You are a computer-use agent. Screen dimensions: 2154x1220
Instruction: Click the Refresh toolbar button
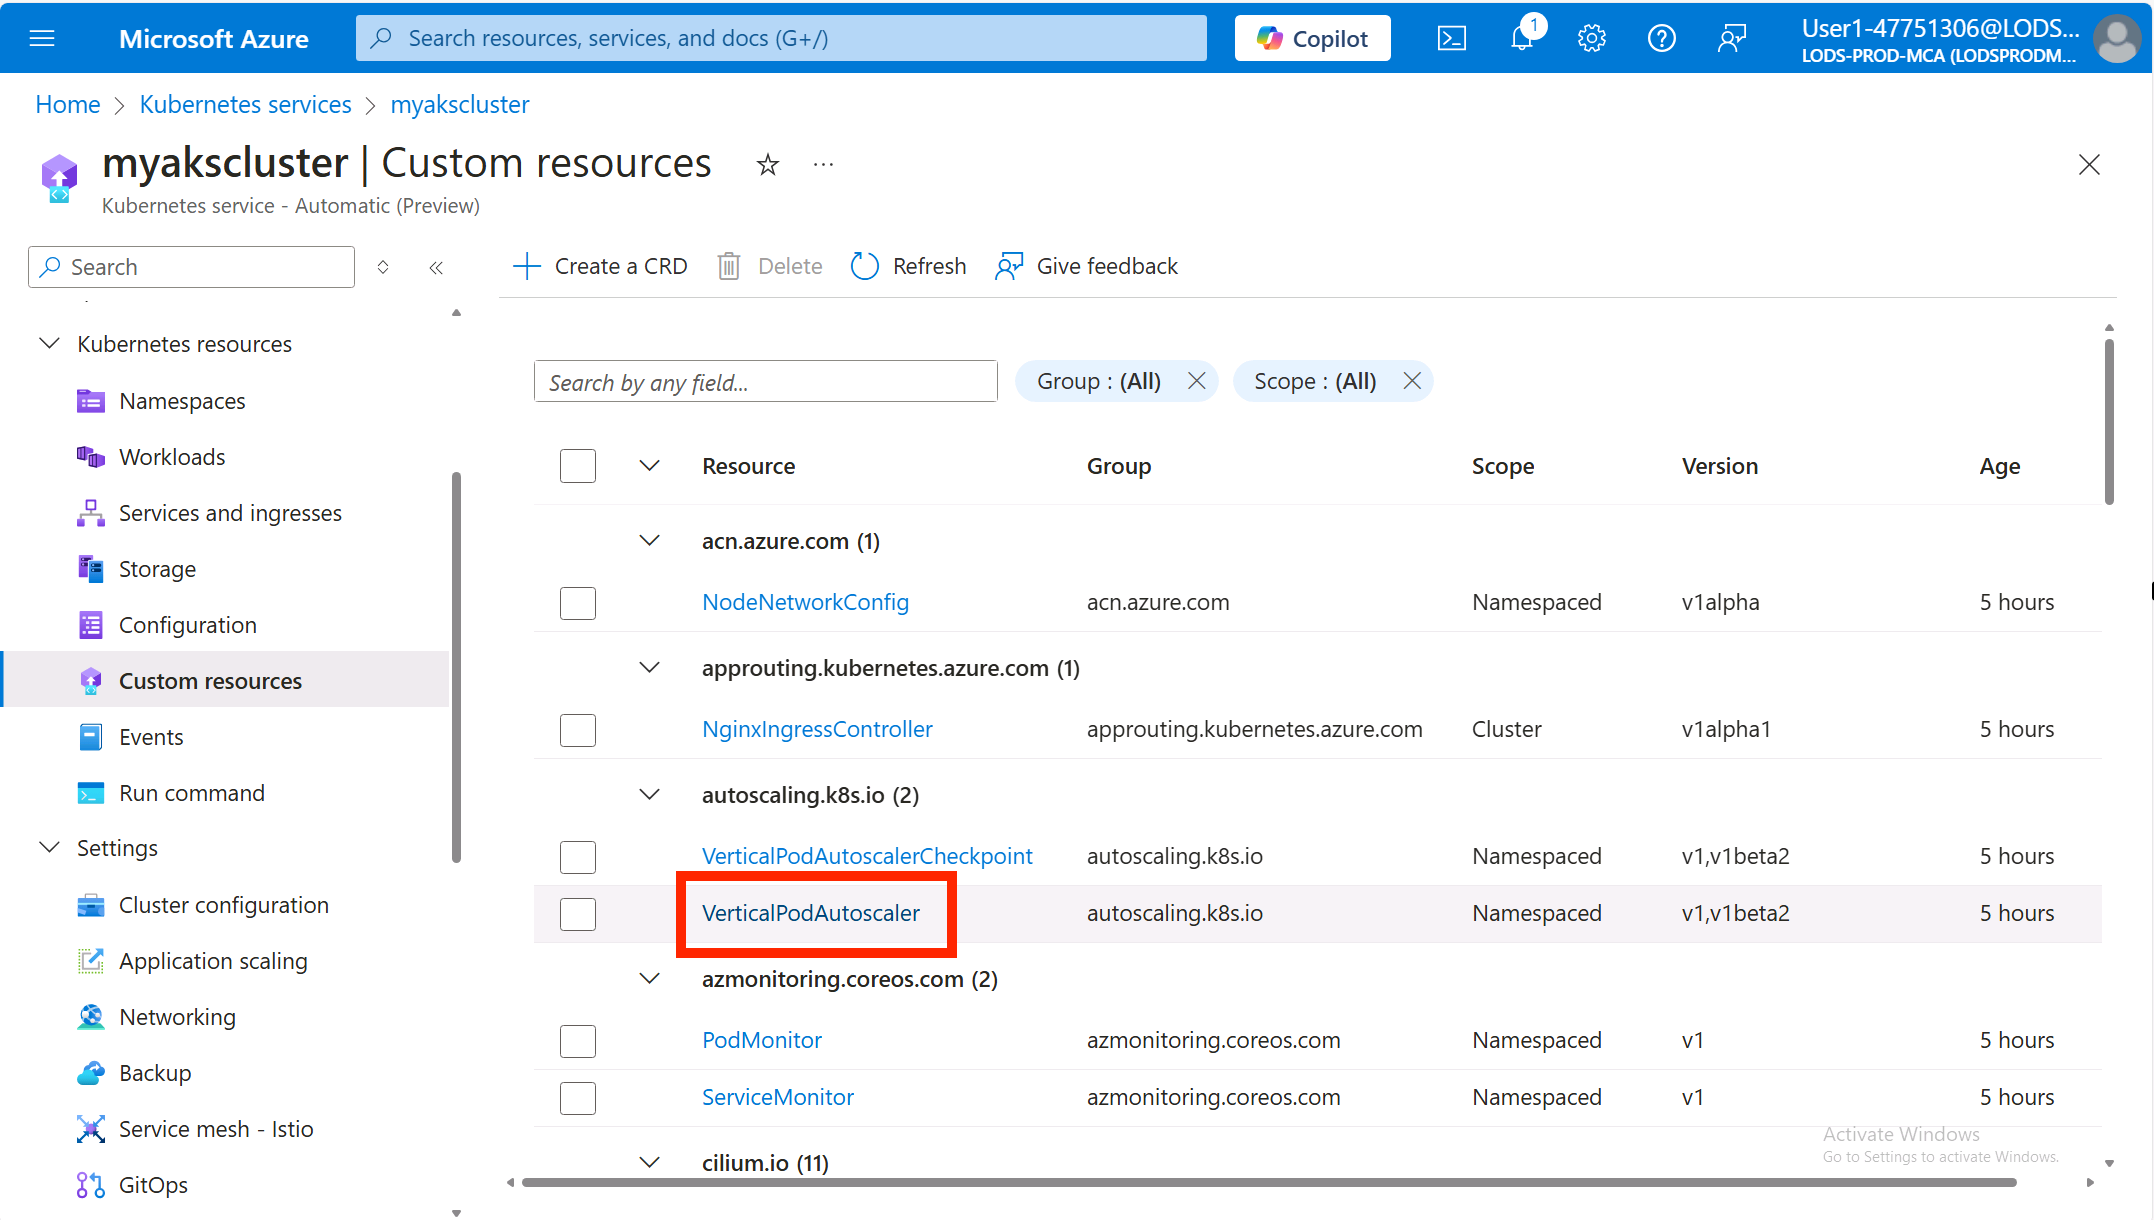point(908,266)
